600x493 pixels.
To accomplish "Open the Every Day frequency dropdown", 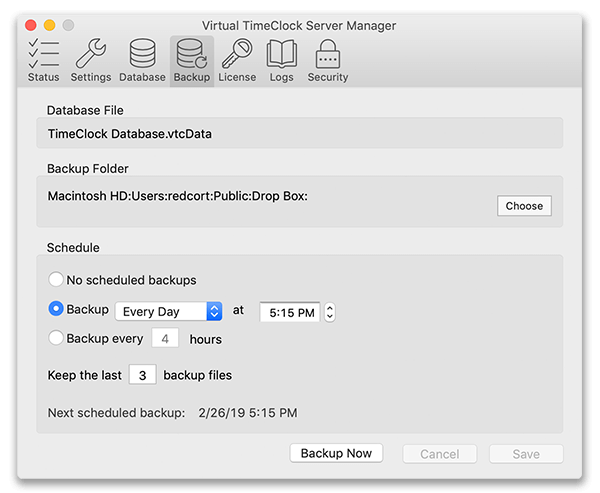I will pos(168,311).
